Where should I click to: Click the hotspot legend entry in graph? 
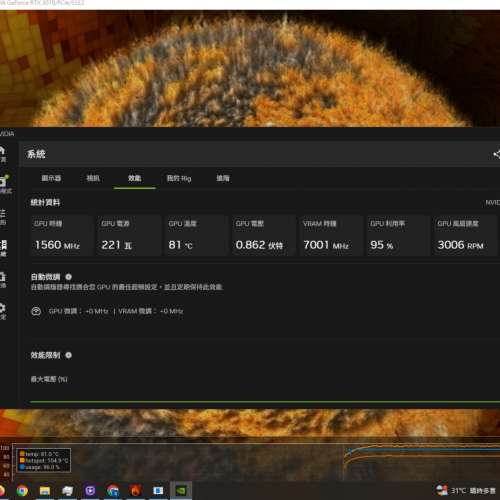pos(44,461)
